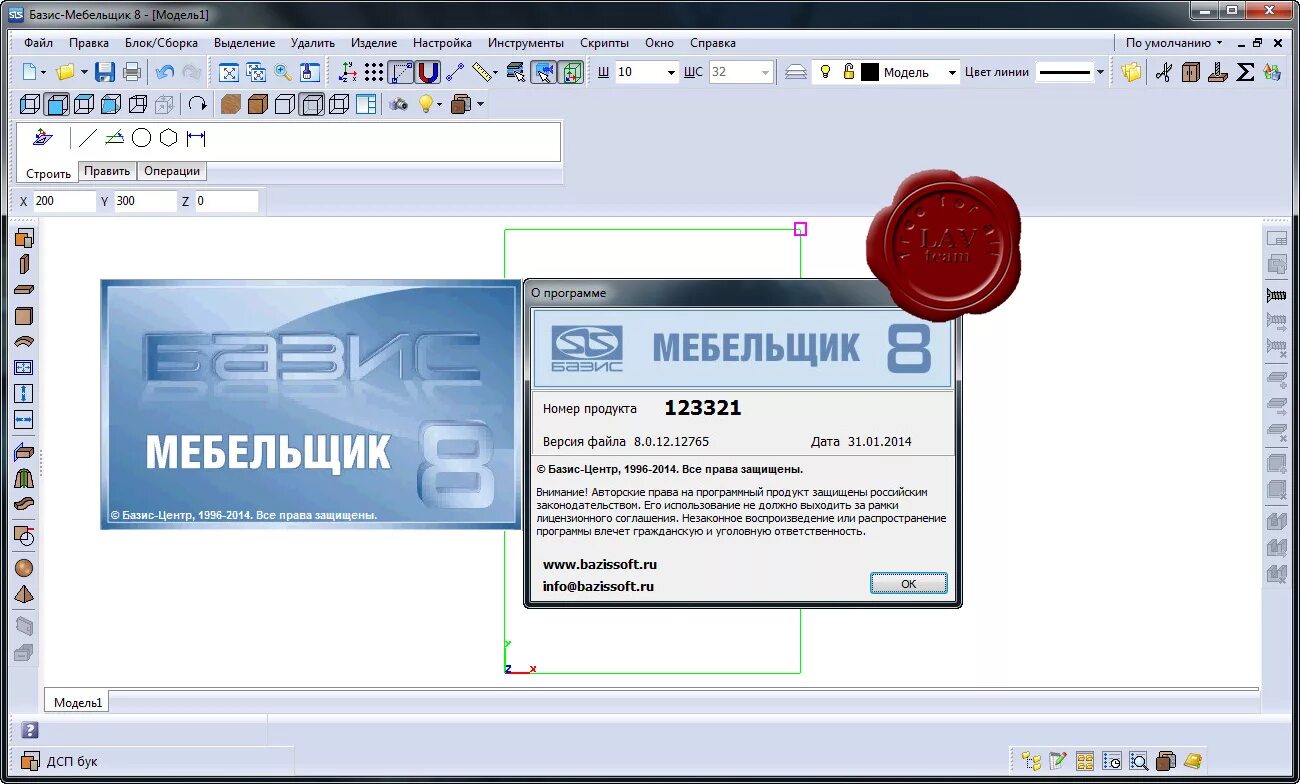Click the pyramid icon in left sidebar
Image resolution: width=1300 pixels, height=784 pixels.
point(24,594)
